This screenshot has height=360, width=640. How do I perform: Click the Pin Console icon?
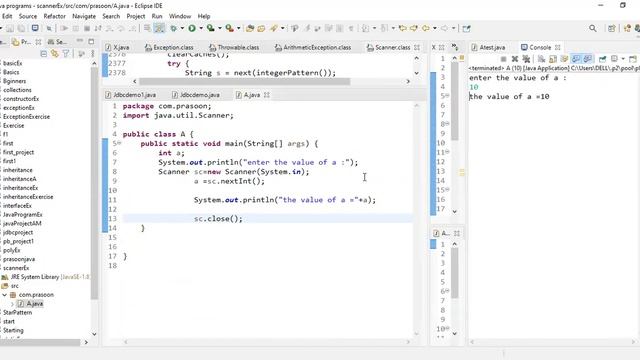(602, 59)
